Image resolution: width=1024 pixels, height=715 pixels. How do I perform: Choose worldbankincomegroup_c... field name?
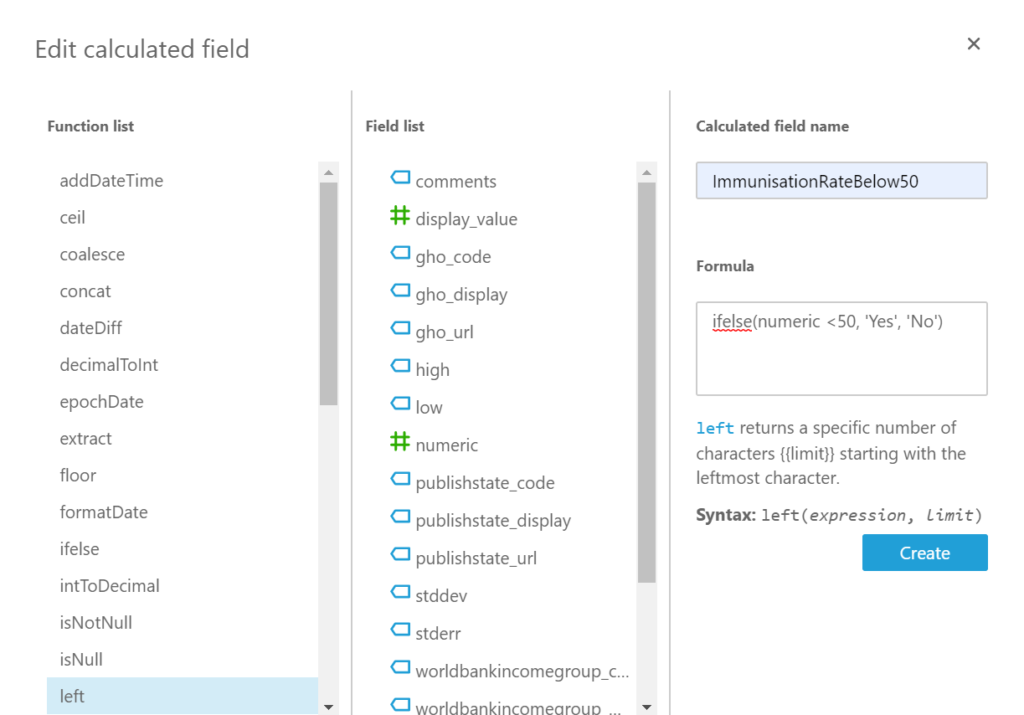[522, 671]
